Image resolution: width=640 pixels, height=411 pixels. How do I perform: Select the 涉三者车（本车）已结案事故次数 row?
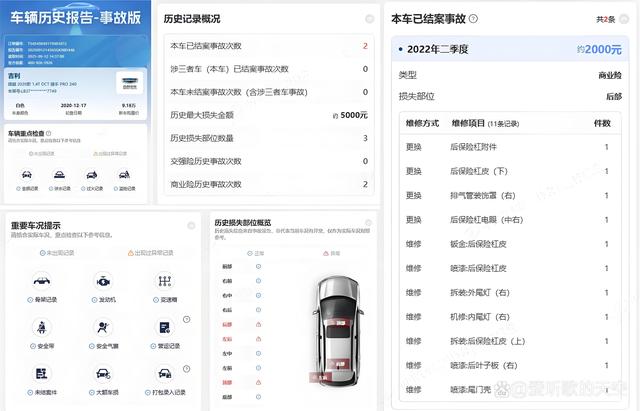(269, 69)
